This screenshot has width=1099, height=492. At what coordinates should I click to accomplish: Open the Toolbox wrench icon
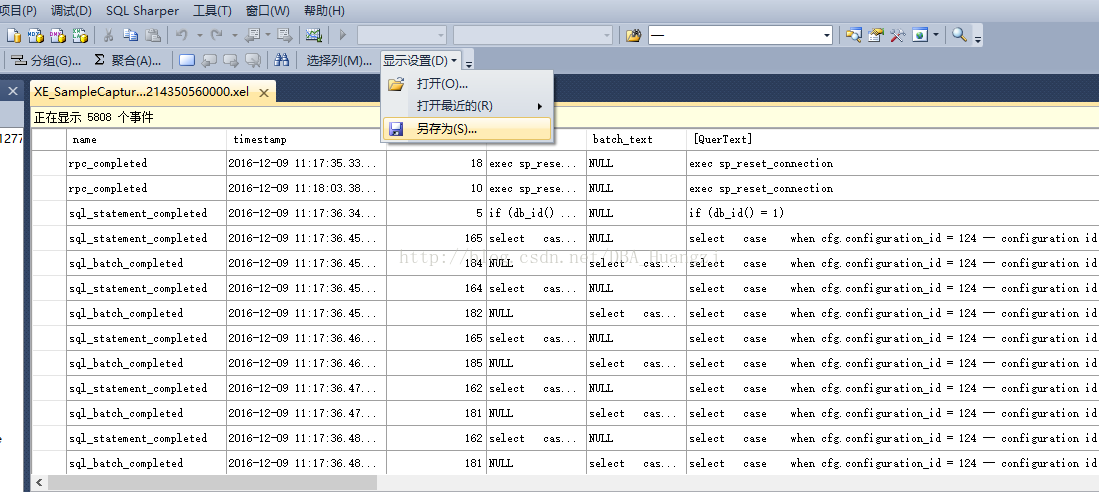(x=897, y=35)
